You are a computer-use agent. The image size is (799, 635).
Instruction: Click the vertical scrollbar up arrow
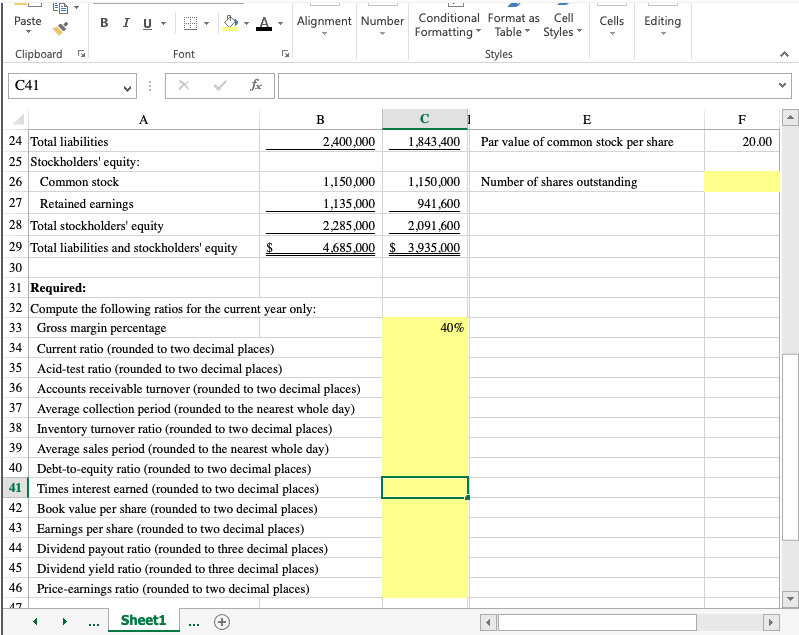click(x=789, y=118)
